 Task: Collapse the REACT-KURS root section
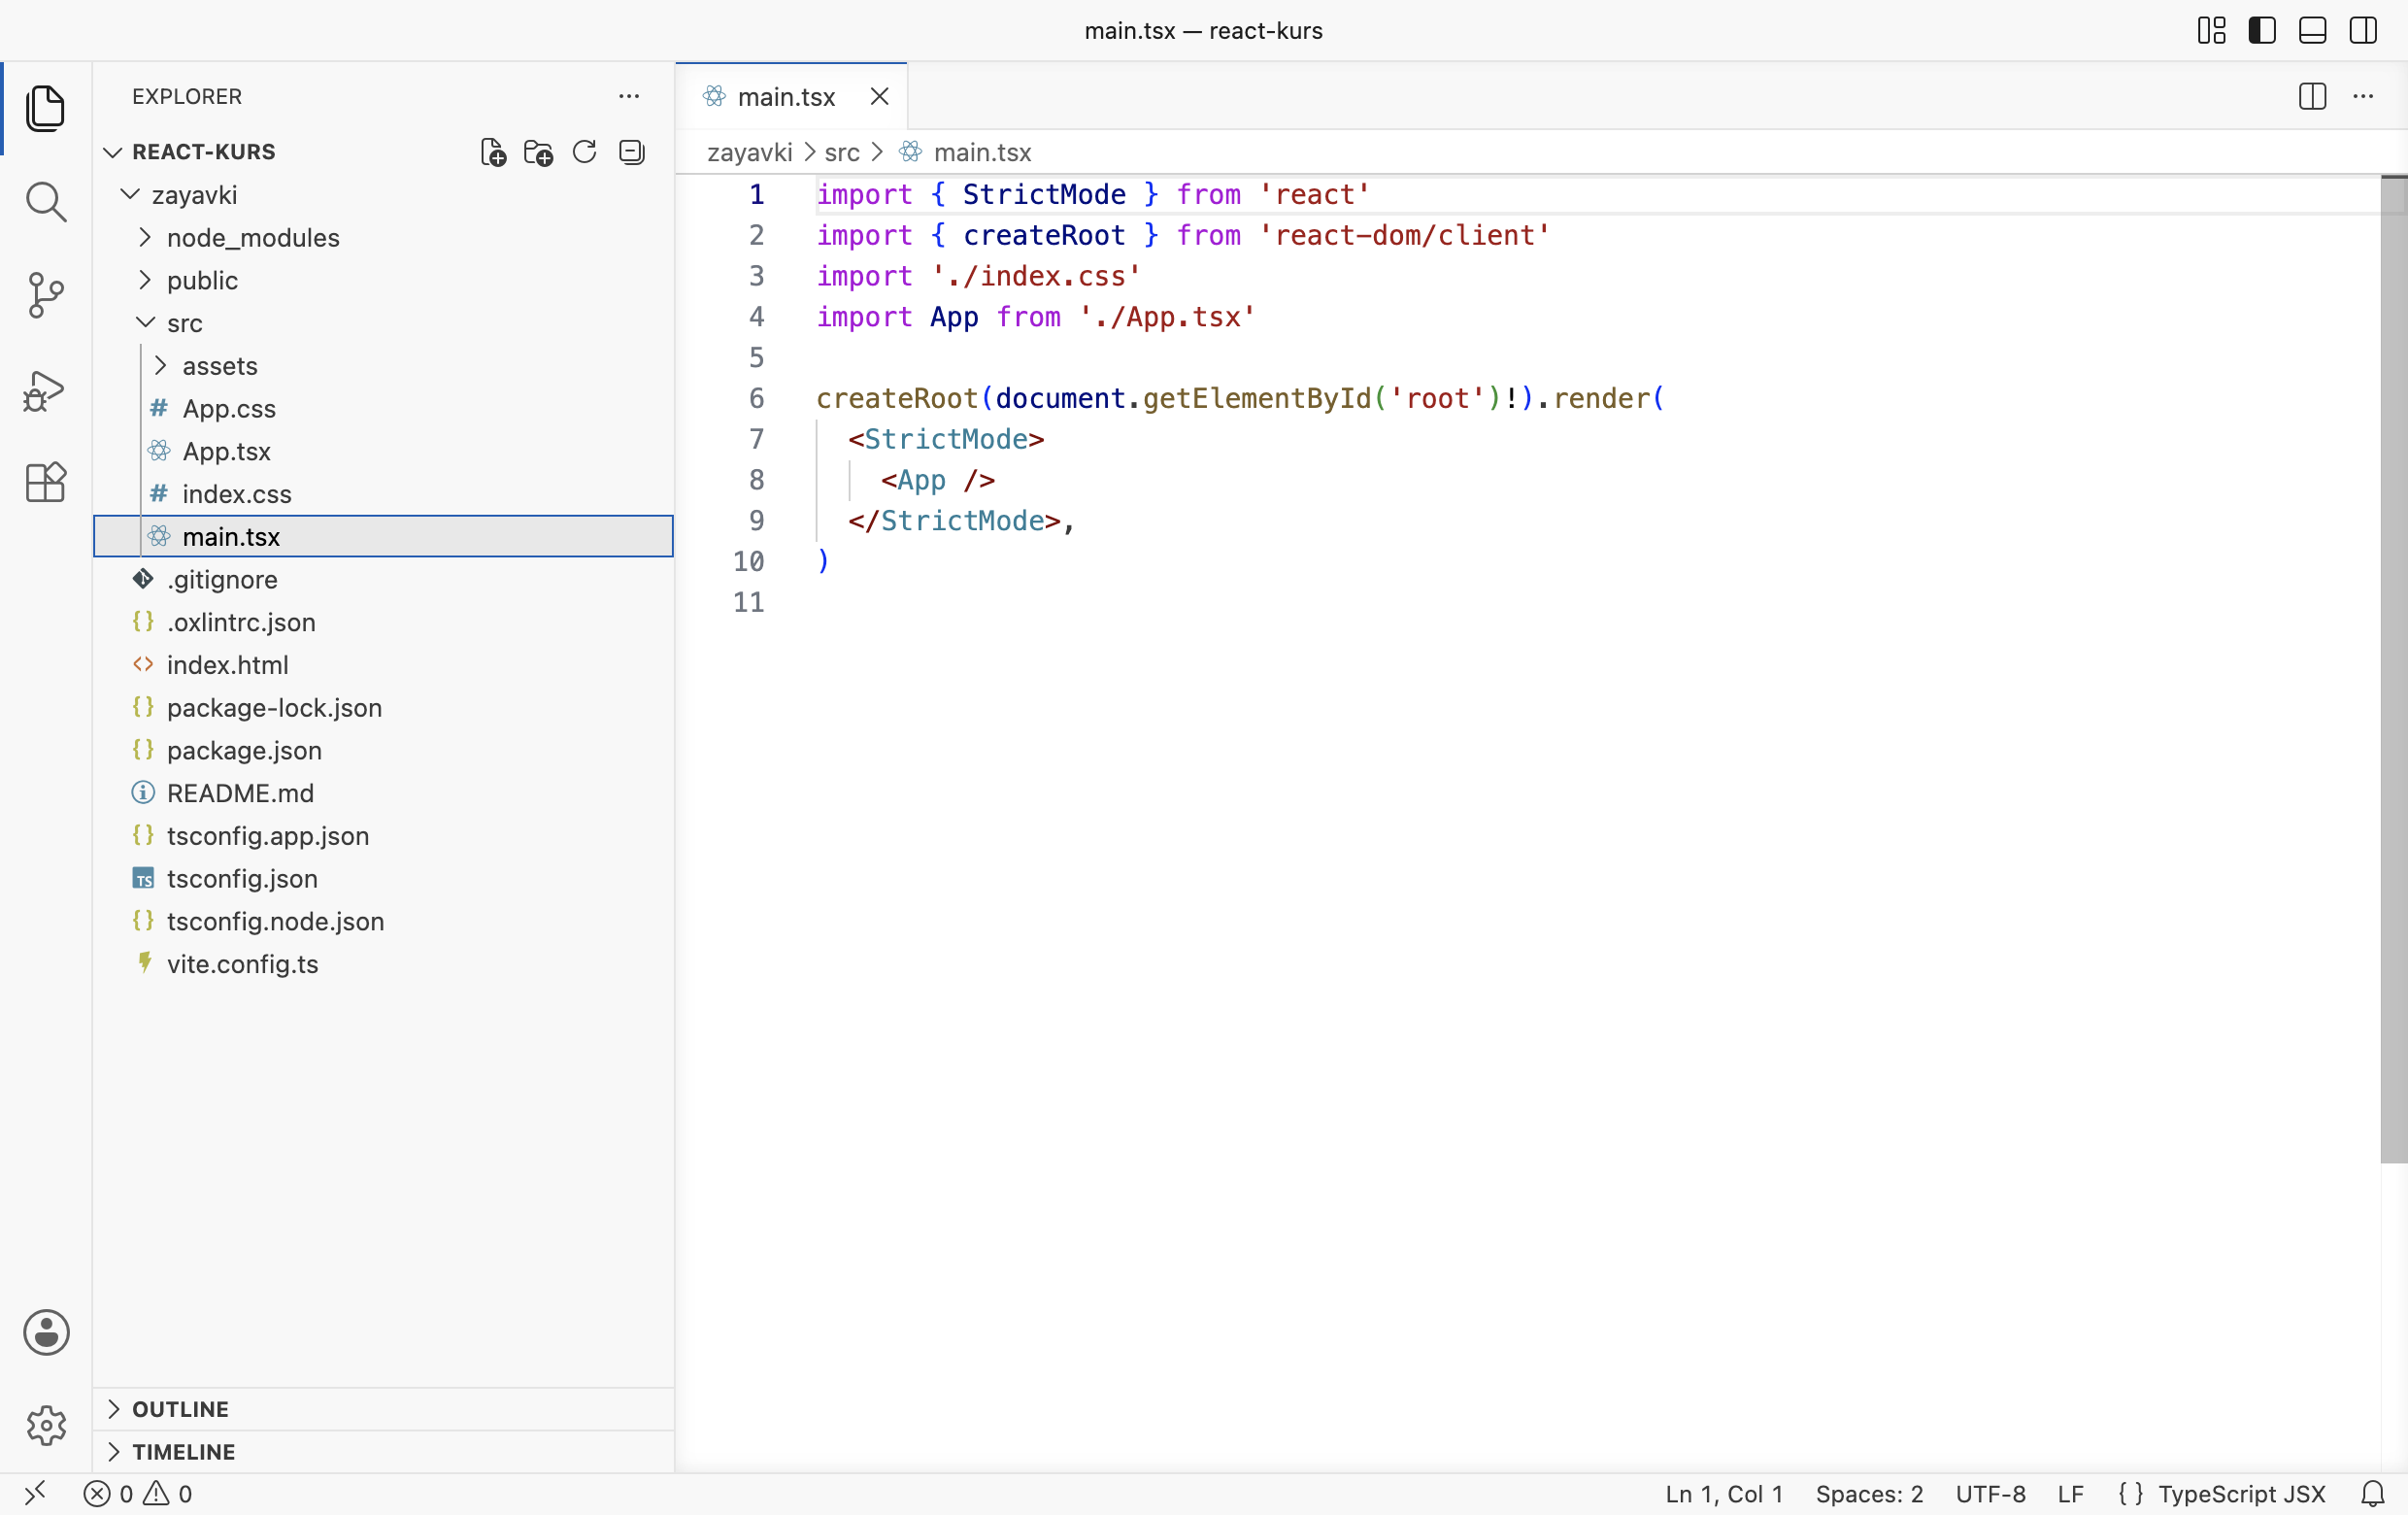tap(113, 152)
